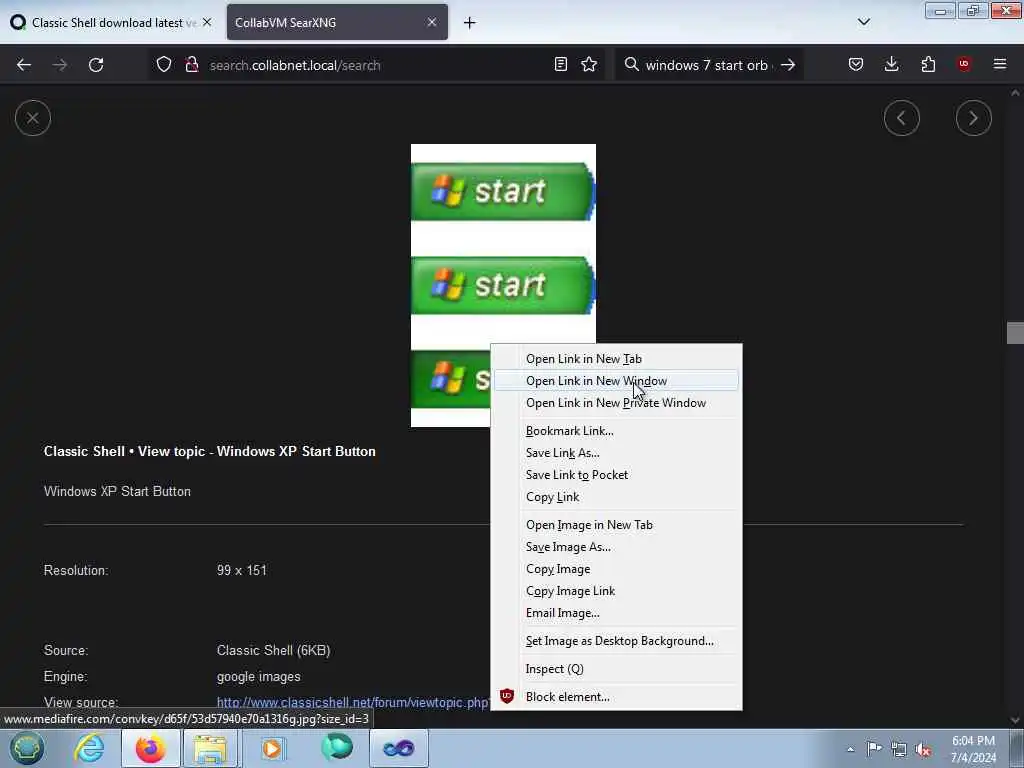
Task: Bookmark this page with the star icon
Action: coord(589,65)
